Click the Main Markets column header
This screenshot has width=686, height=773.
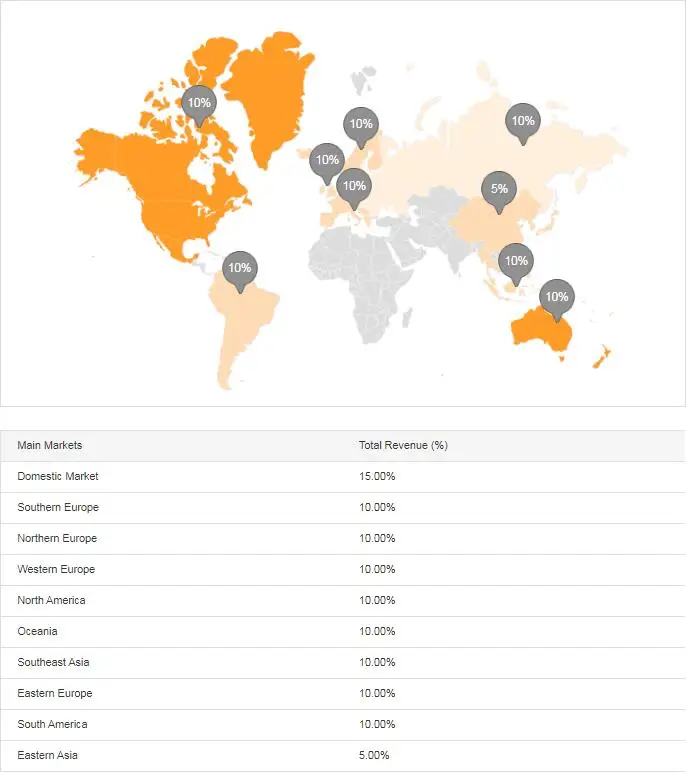pos(50,445)
